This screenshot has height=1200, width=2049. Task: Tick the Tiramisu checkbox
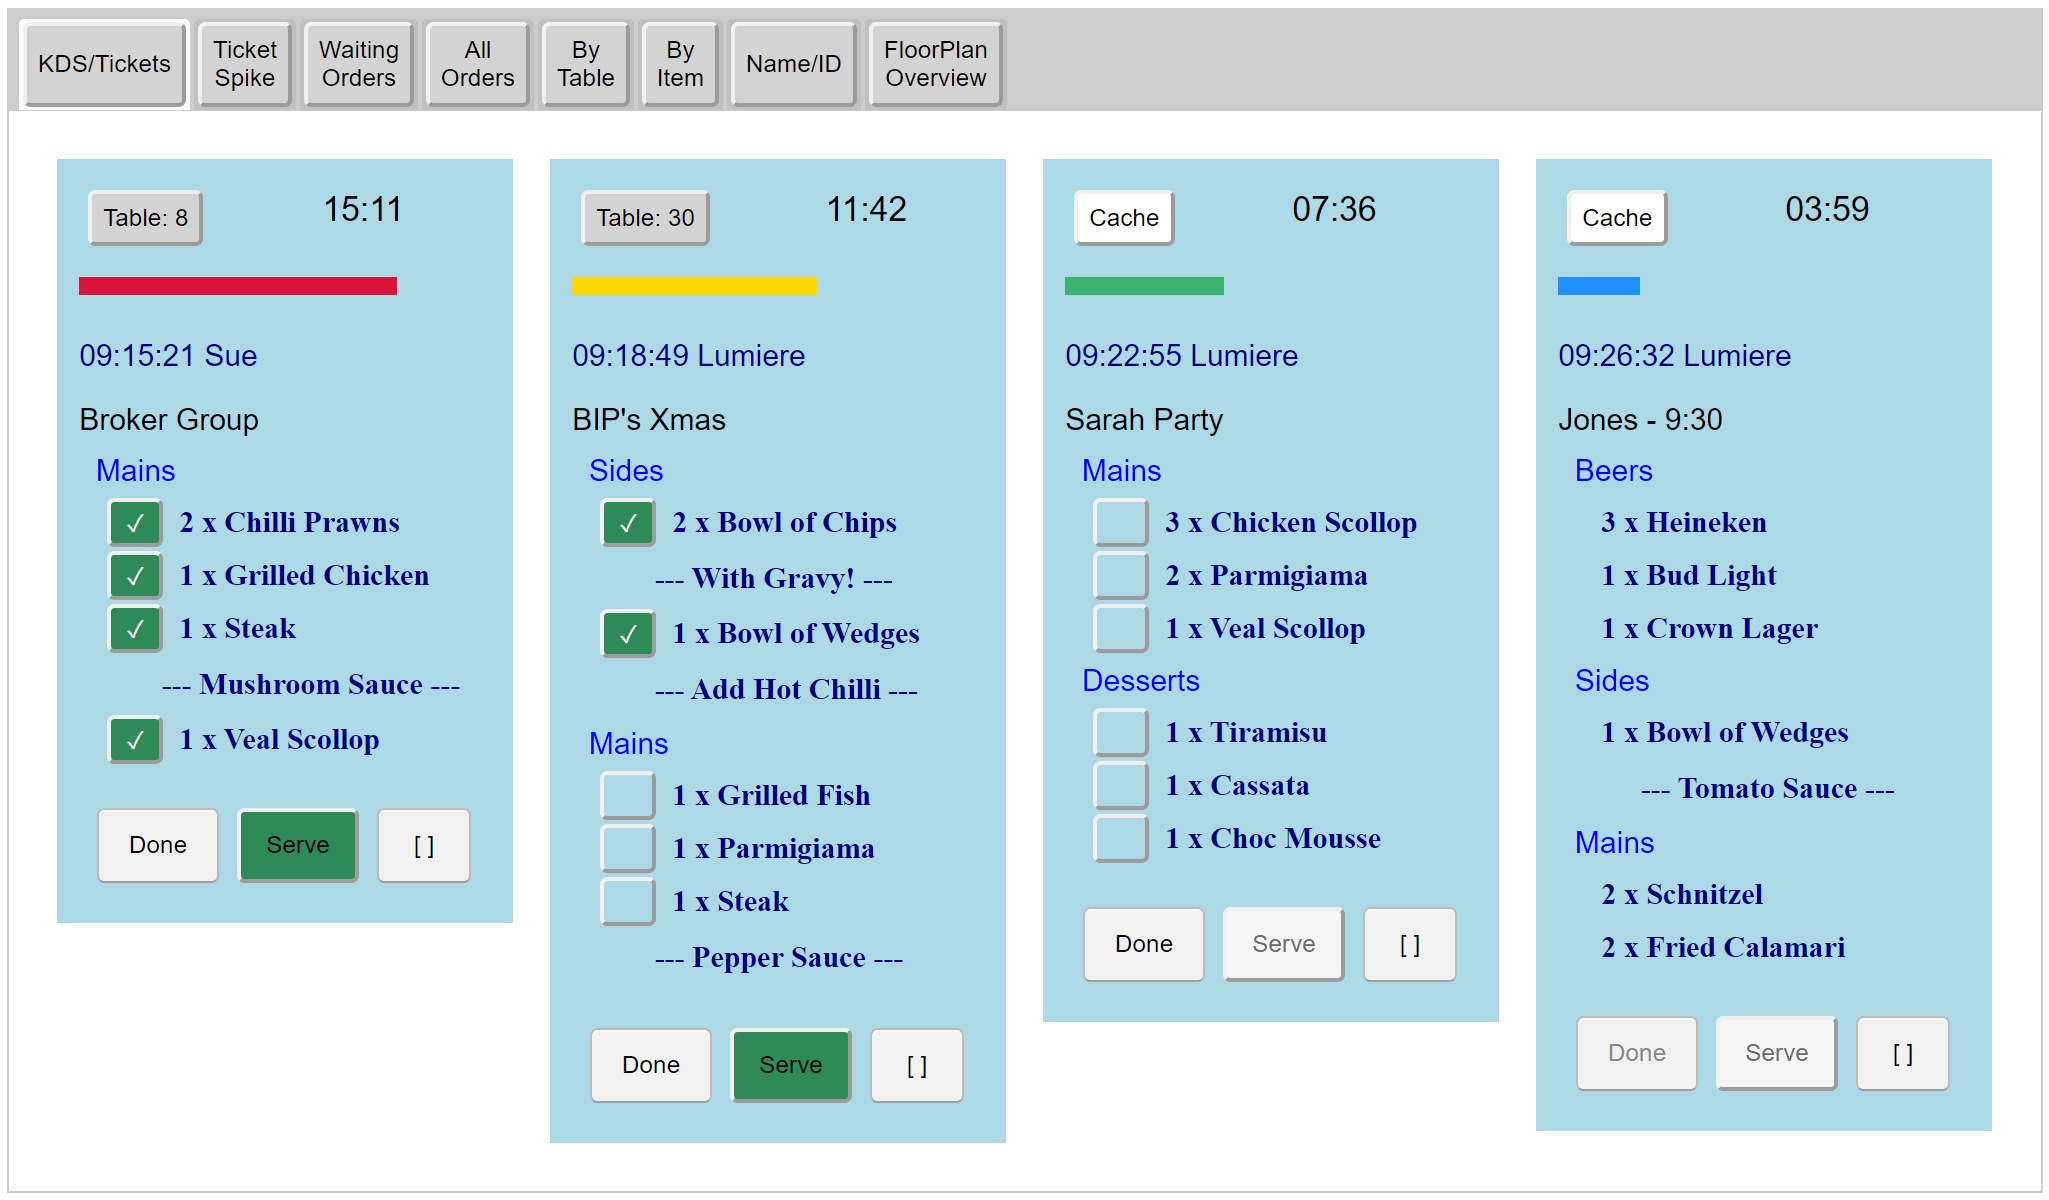point(1120,733)
